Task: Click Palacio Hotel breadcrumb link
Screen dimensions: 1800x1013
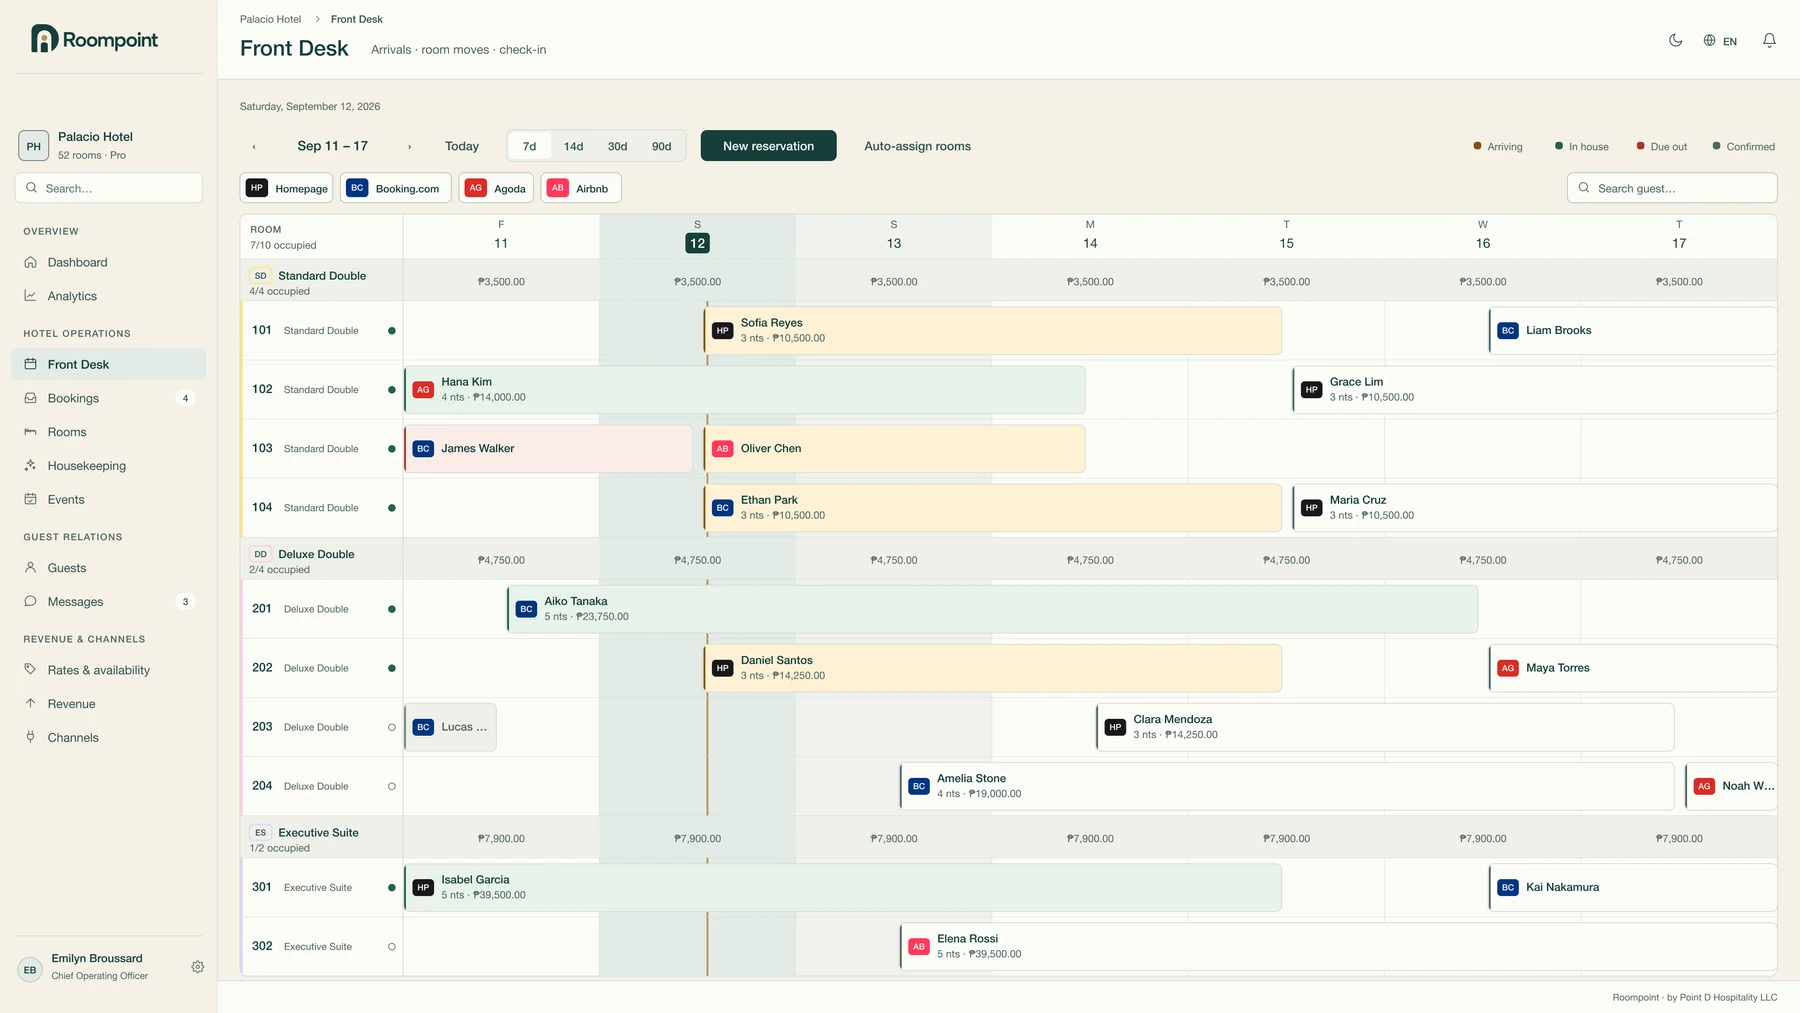Action: pos(270,19)
